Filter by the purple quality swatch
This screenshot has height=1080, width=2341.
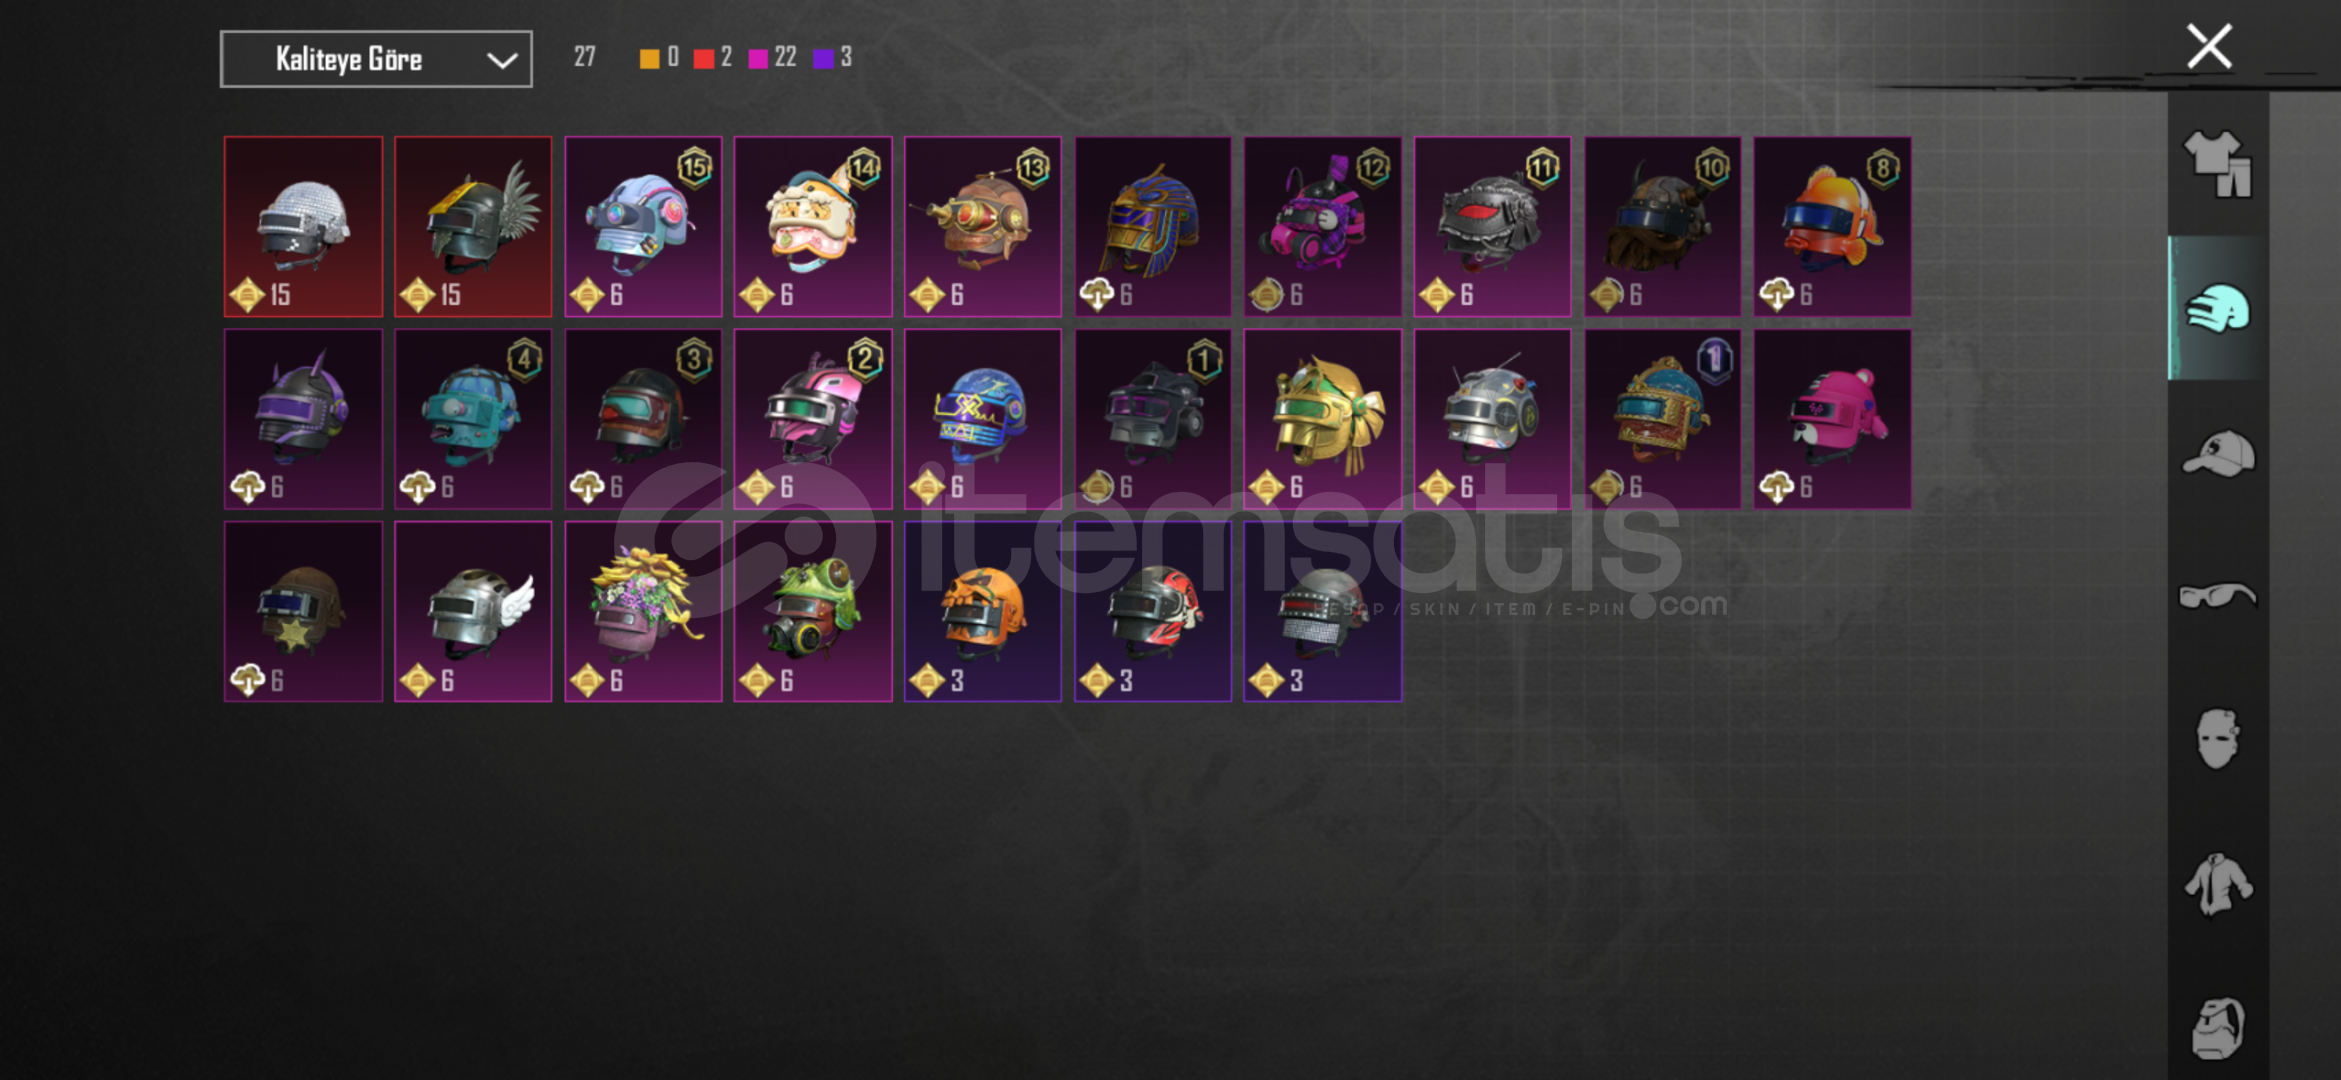[823, 58]
